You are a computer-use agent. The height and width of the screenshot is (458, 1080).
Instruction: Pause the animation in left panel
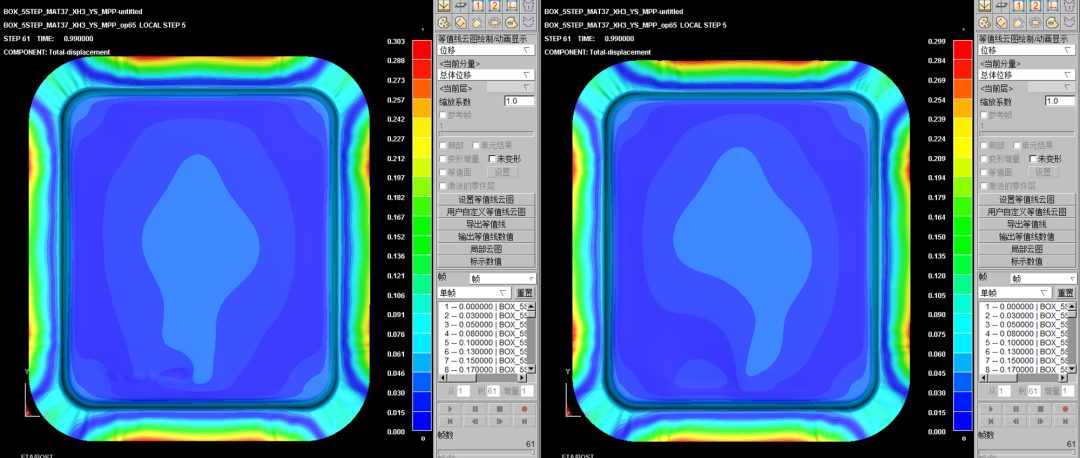[x=475, y=408]
